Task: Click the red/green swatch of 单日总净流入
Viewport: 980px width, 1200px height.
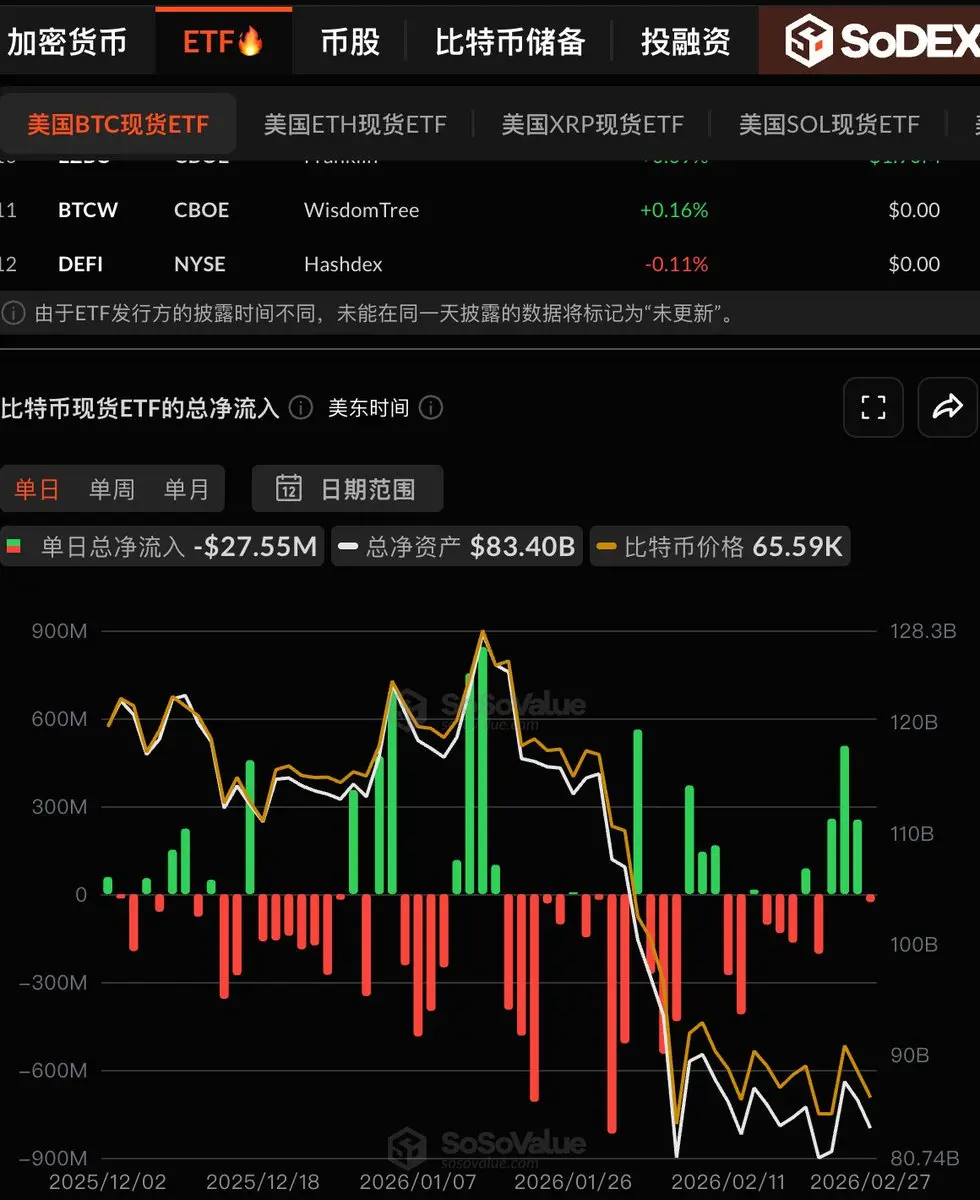Action: click(14, 547)
